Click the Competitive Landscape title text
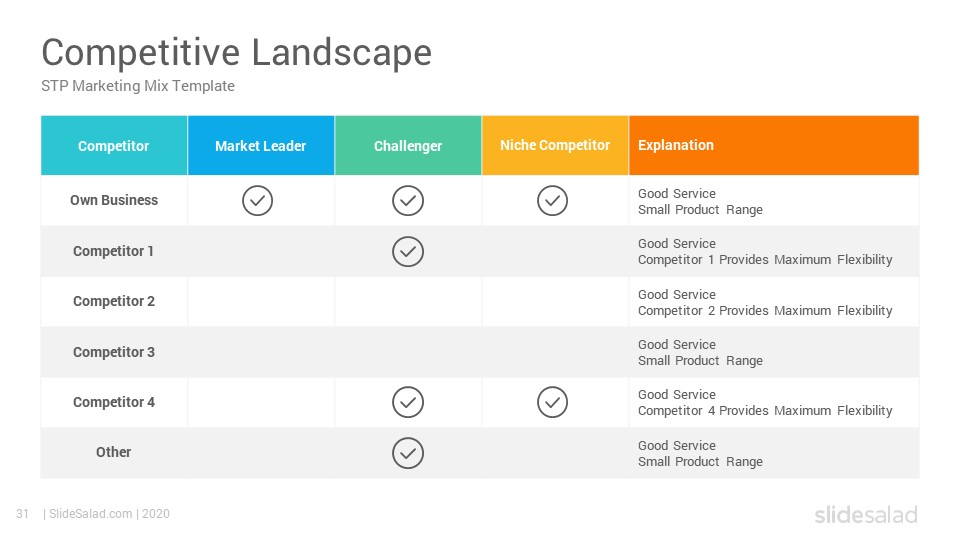This screenshot has height=540, width=960. 236,53
